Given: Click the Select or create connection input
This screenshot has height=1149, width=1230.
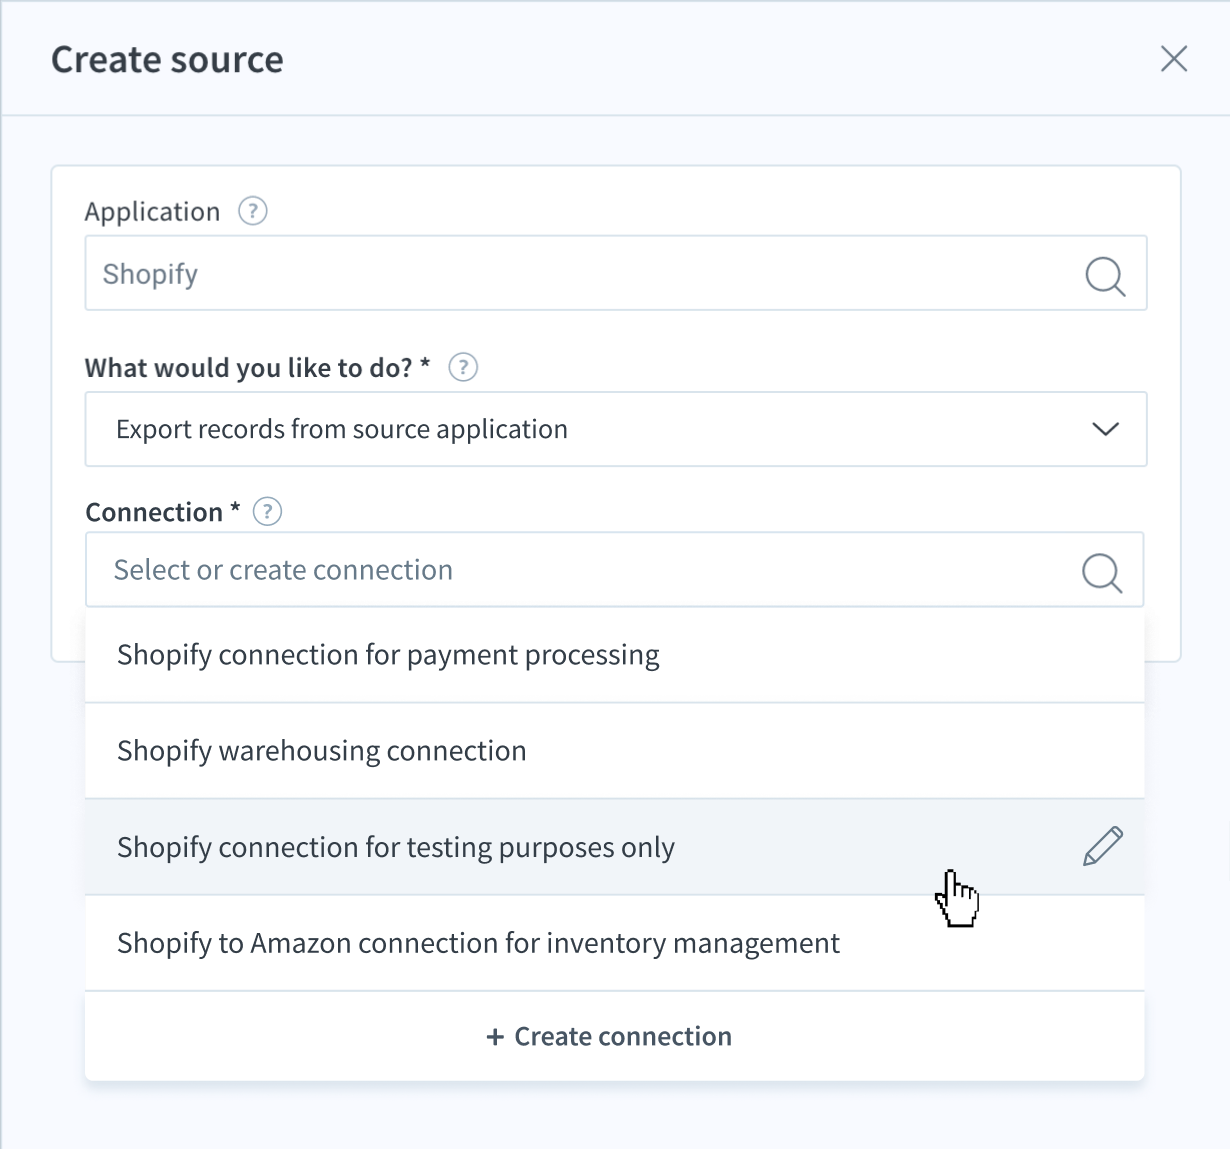Looking at the screenshot, I should (614, 569).
